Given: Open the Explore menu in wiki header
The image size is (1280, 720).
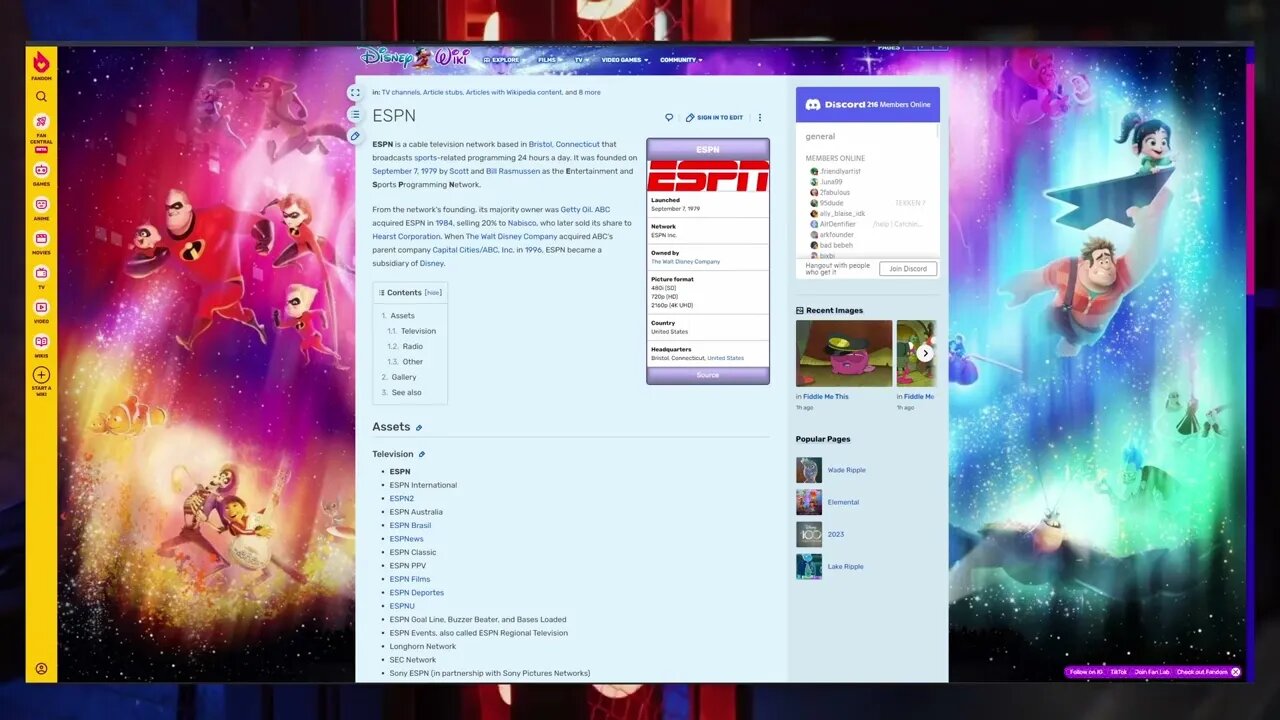Looking at the screenshot, I should (502, 60).
